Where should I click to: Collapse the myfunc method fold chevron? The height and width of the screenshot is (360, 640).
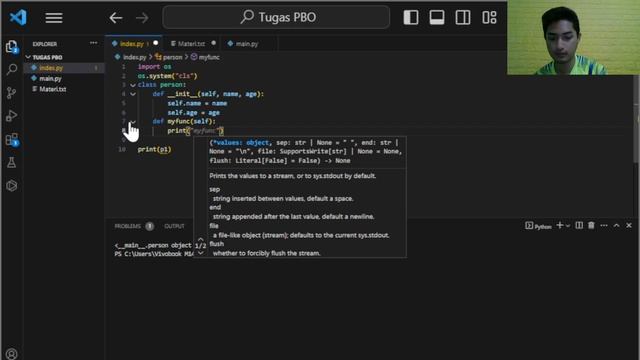point(133,122)
